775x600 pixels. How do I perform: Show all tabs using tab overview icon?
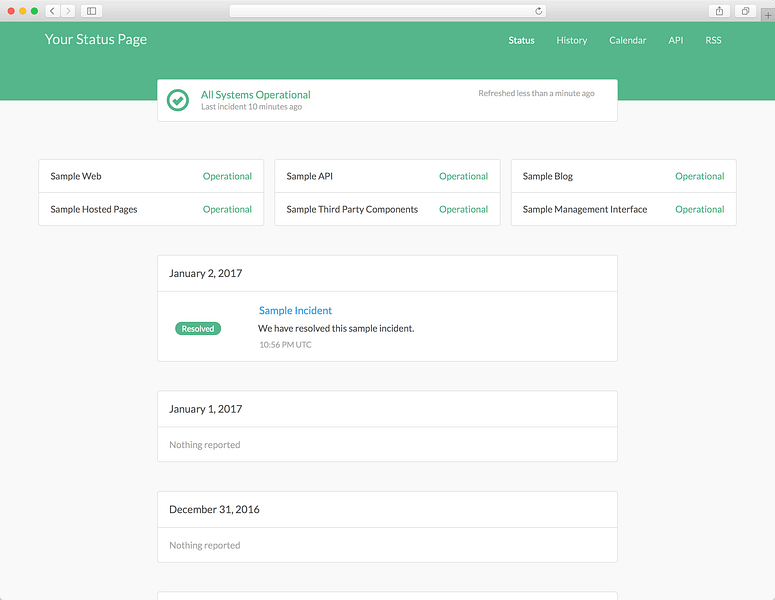[745, 11]
